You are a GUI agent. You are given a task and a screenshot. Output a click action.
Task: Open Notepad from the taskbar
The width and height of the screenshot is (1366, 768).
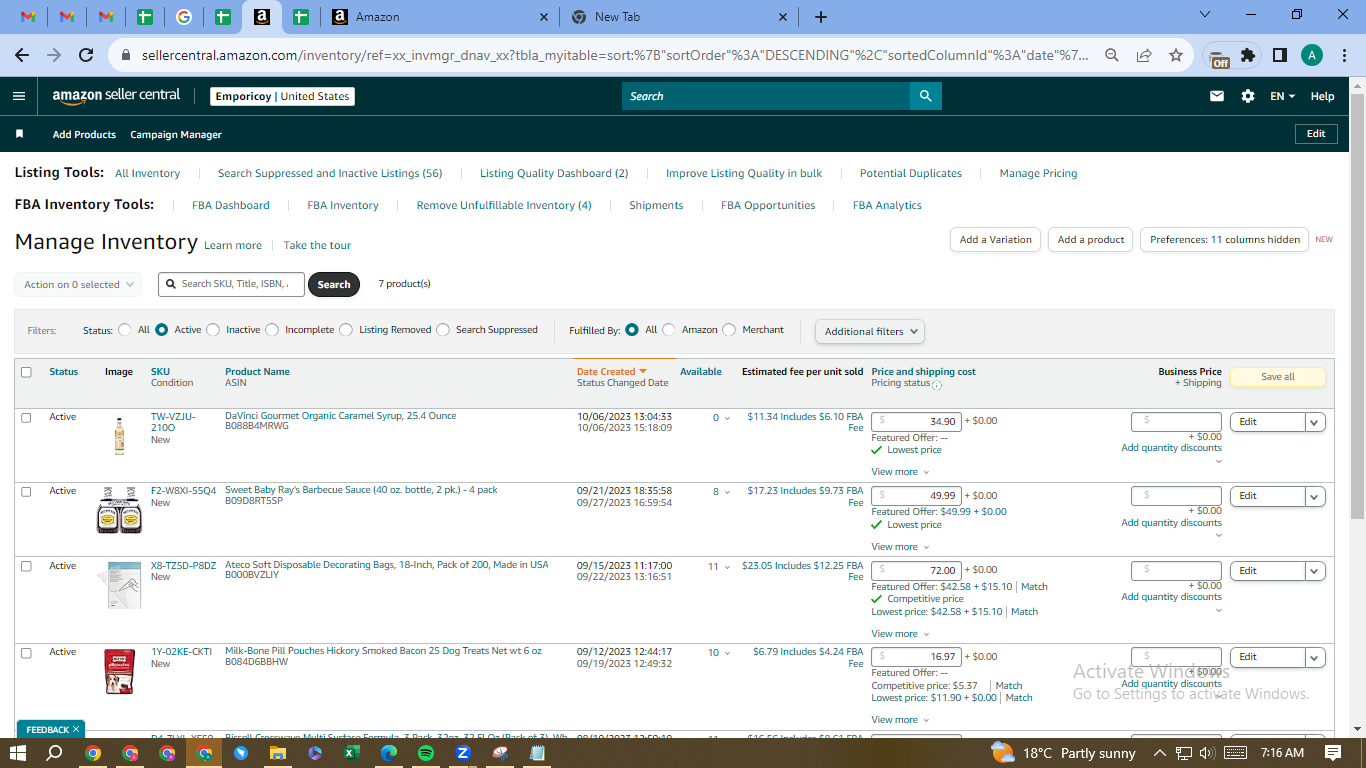pos(537,752)
